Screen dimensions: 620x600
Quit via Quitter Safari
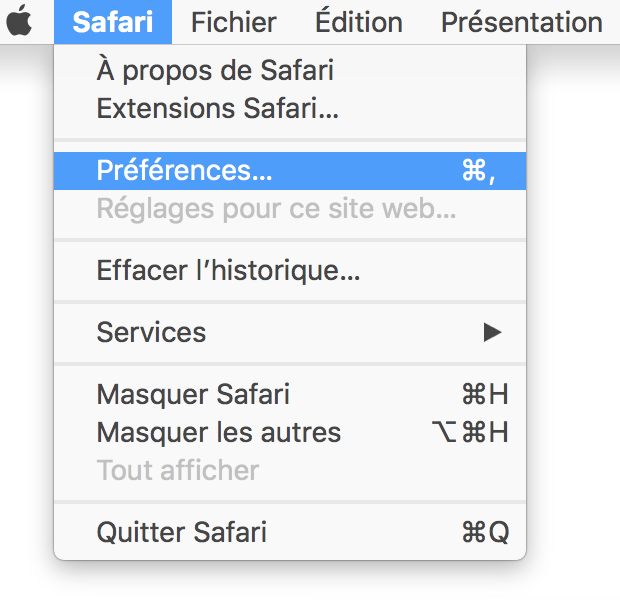[181, 532]
